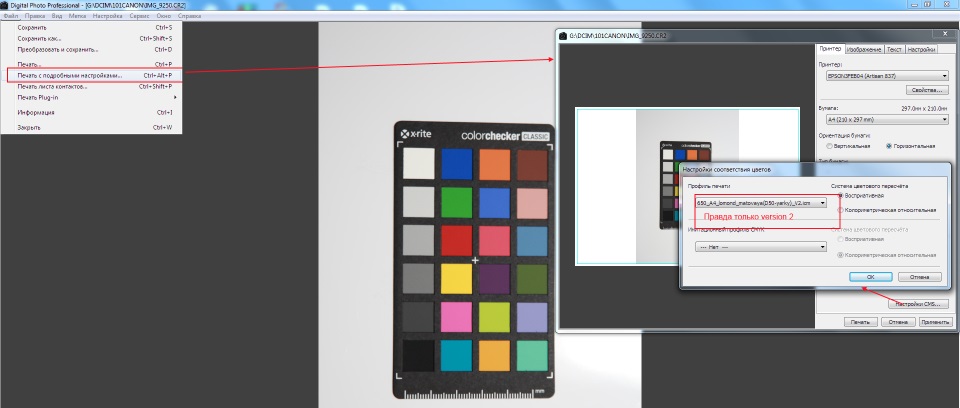Screen dimensions: 960x408
Task: Expand the Печать Plug-in submenu
Action: [x=91, y=97]
